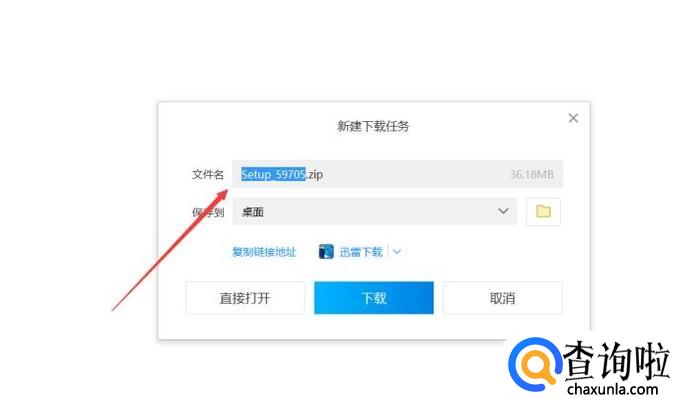Click the 查询啦 watermark characters
The height and width of the screenshot is (420, 682).
[x=615, y=360]
